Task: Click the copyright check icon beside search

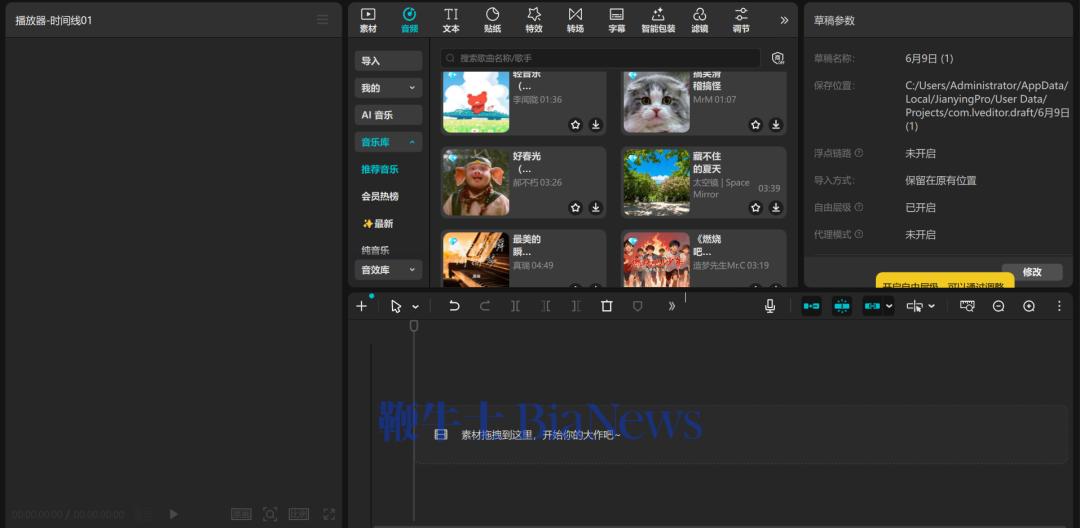Action: click(778, 59)
